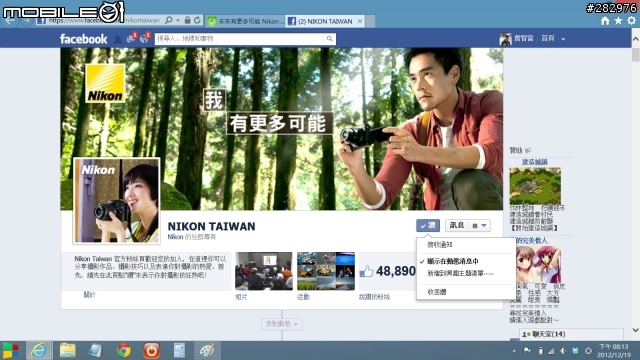This screenshot has height=360, width=640.
Task: Close the NIKON TAIWAN tab
Action: 360,21
